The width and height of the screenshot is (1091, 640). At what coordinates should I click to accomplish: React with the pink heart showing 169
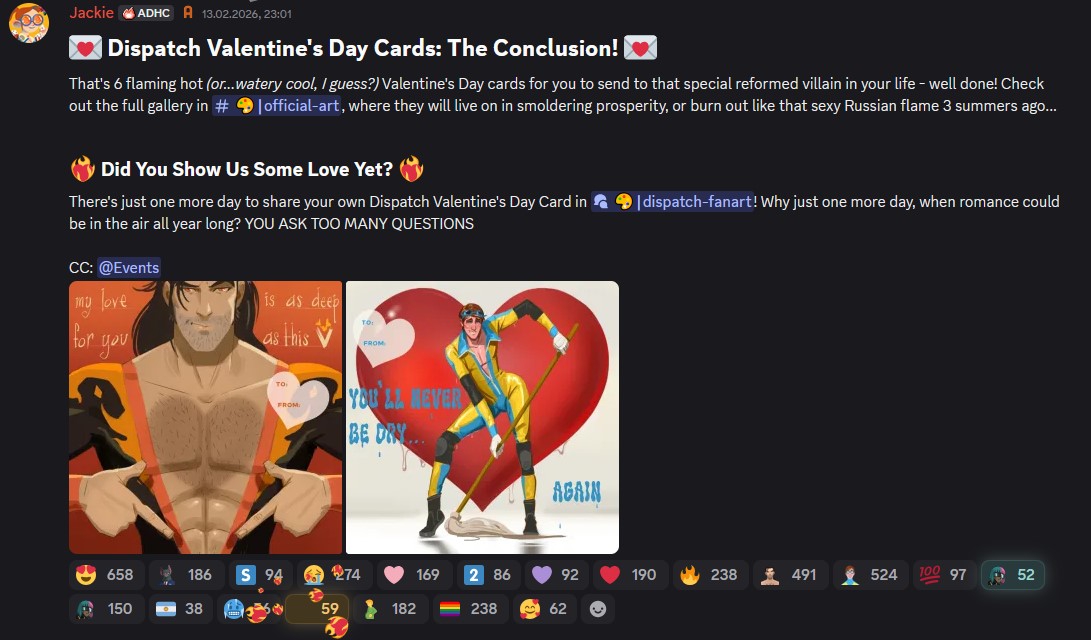(x=414, y=575)
